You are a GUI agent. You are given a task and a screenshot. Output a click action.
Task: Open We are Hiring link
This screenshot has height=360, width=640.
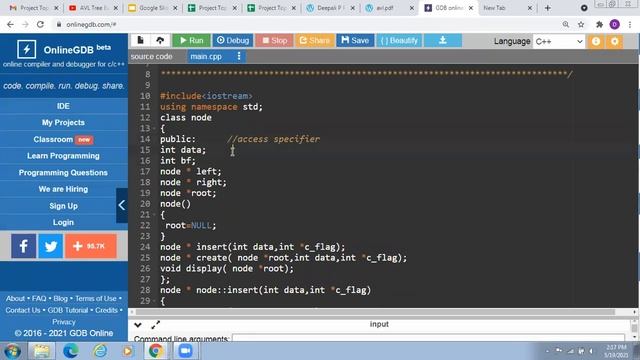coord(63,189)
